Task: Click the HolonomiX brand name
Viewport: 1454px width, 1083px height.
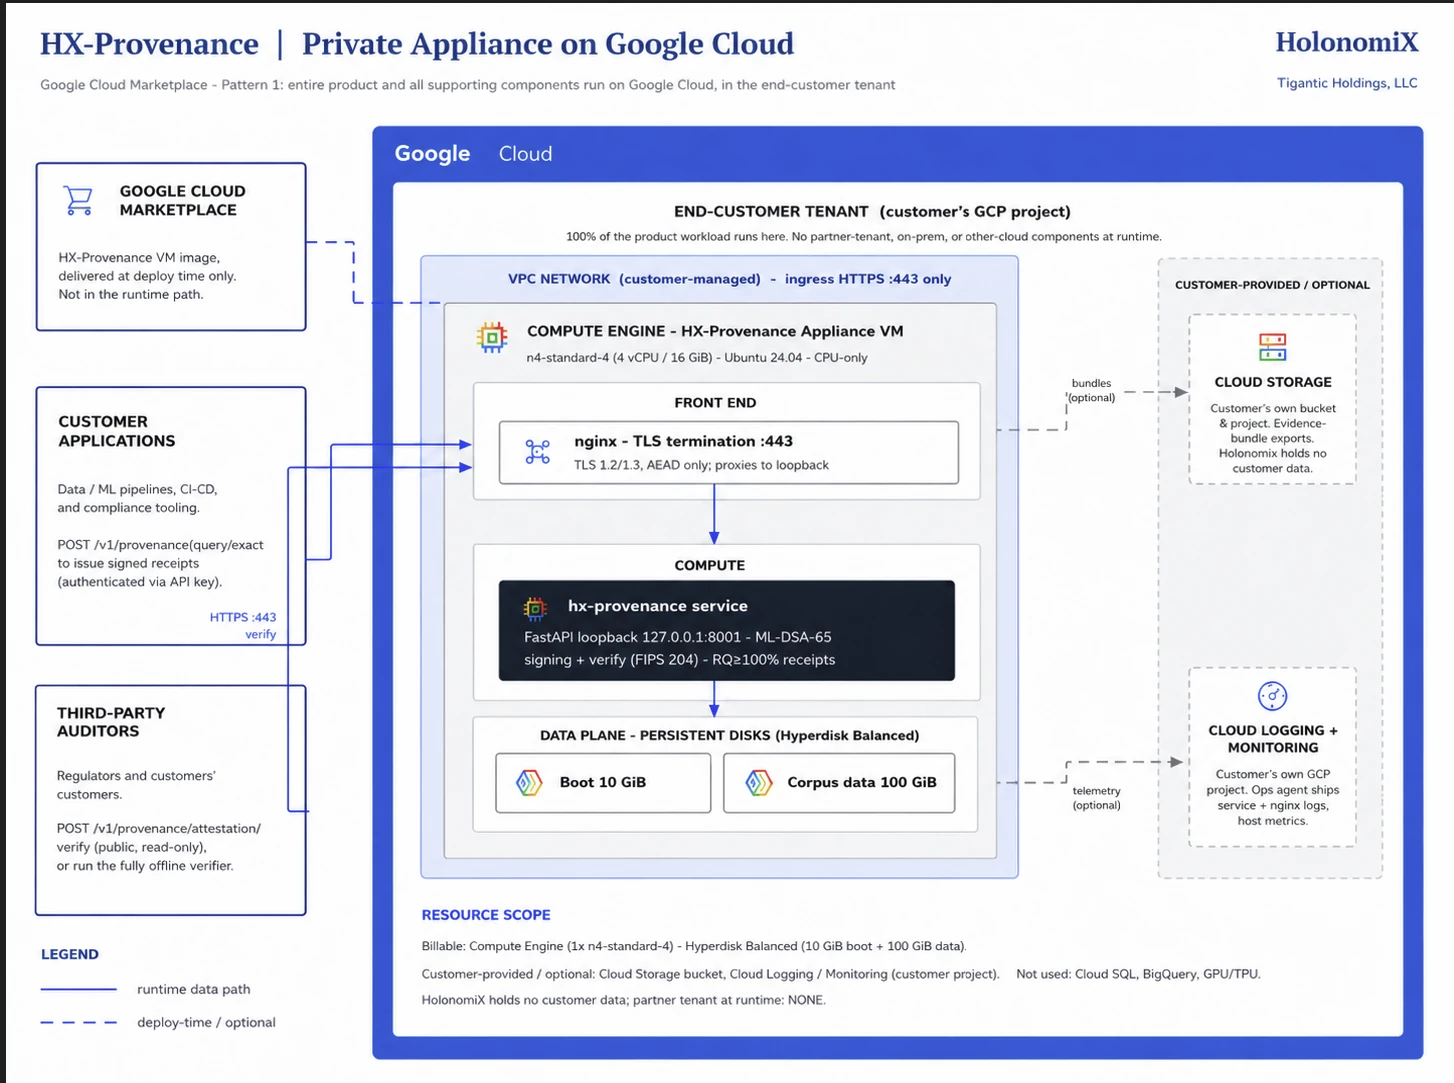Action: tap(1346, 42)
